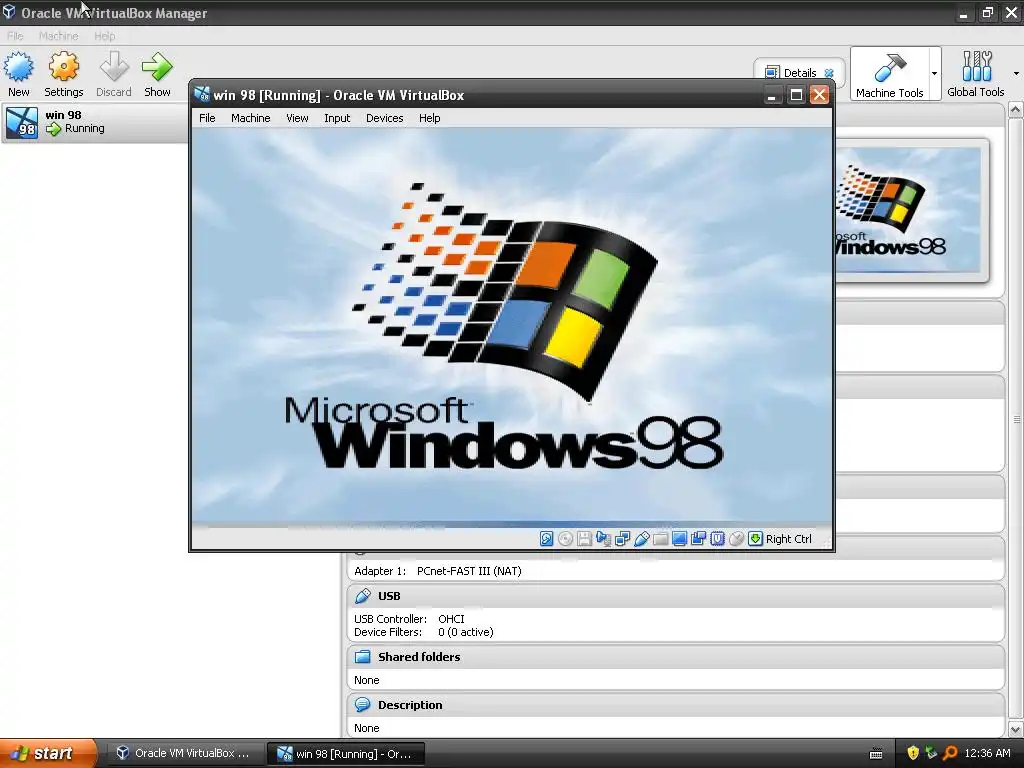
Task: Click the magnifier search tray icon
Action: (950, 753)
